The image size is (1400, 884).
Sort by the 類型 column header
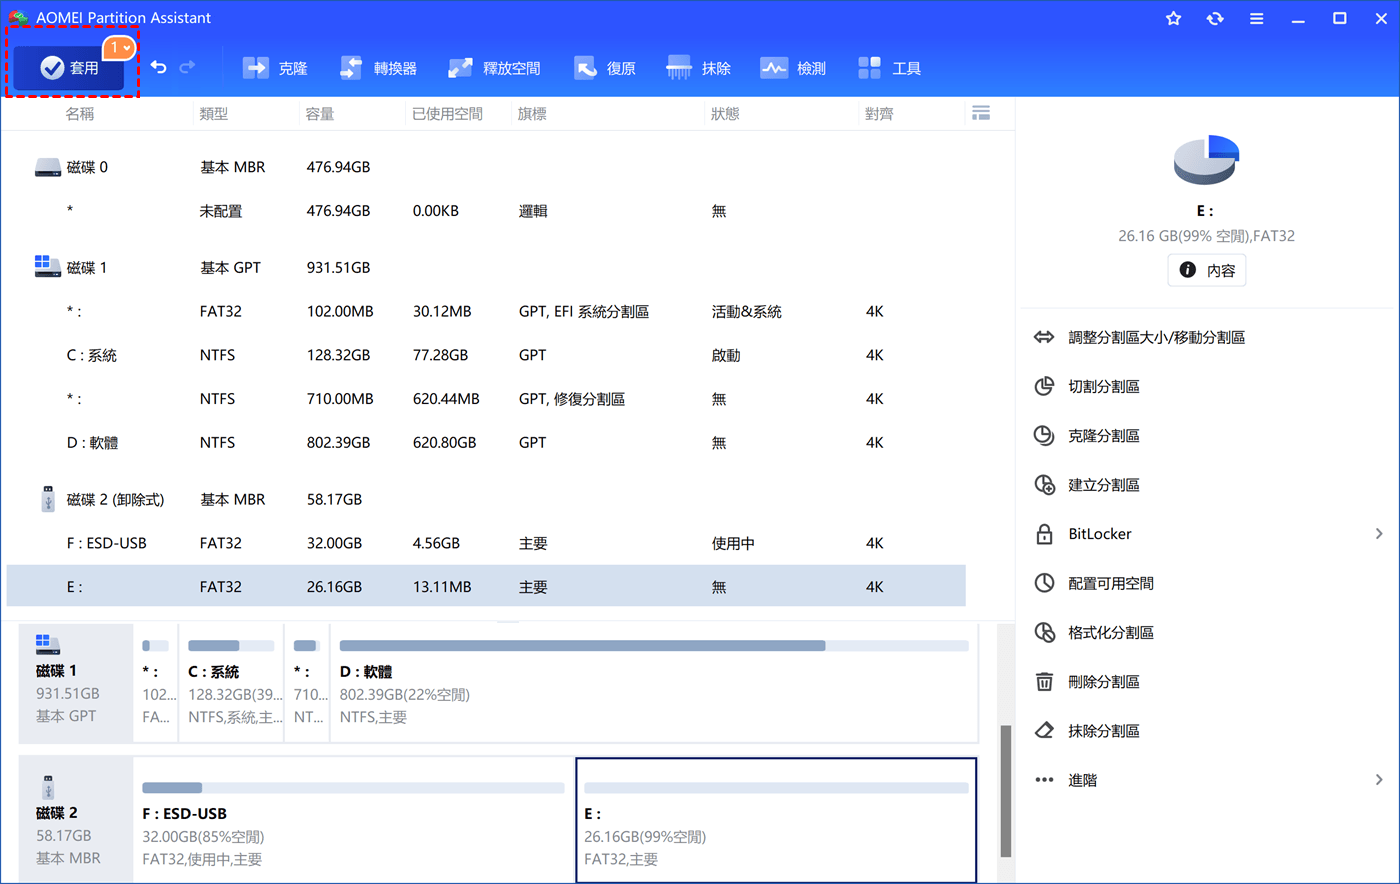214,114
